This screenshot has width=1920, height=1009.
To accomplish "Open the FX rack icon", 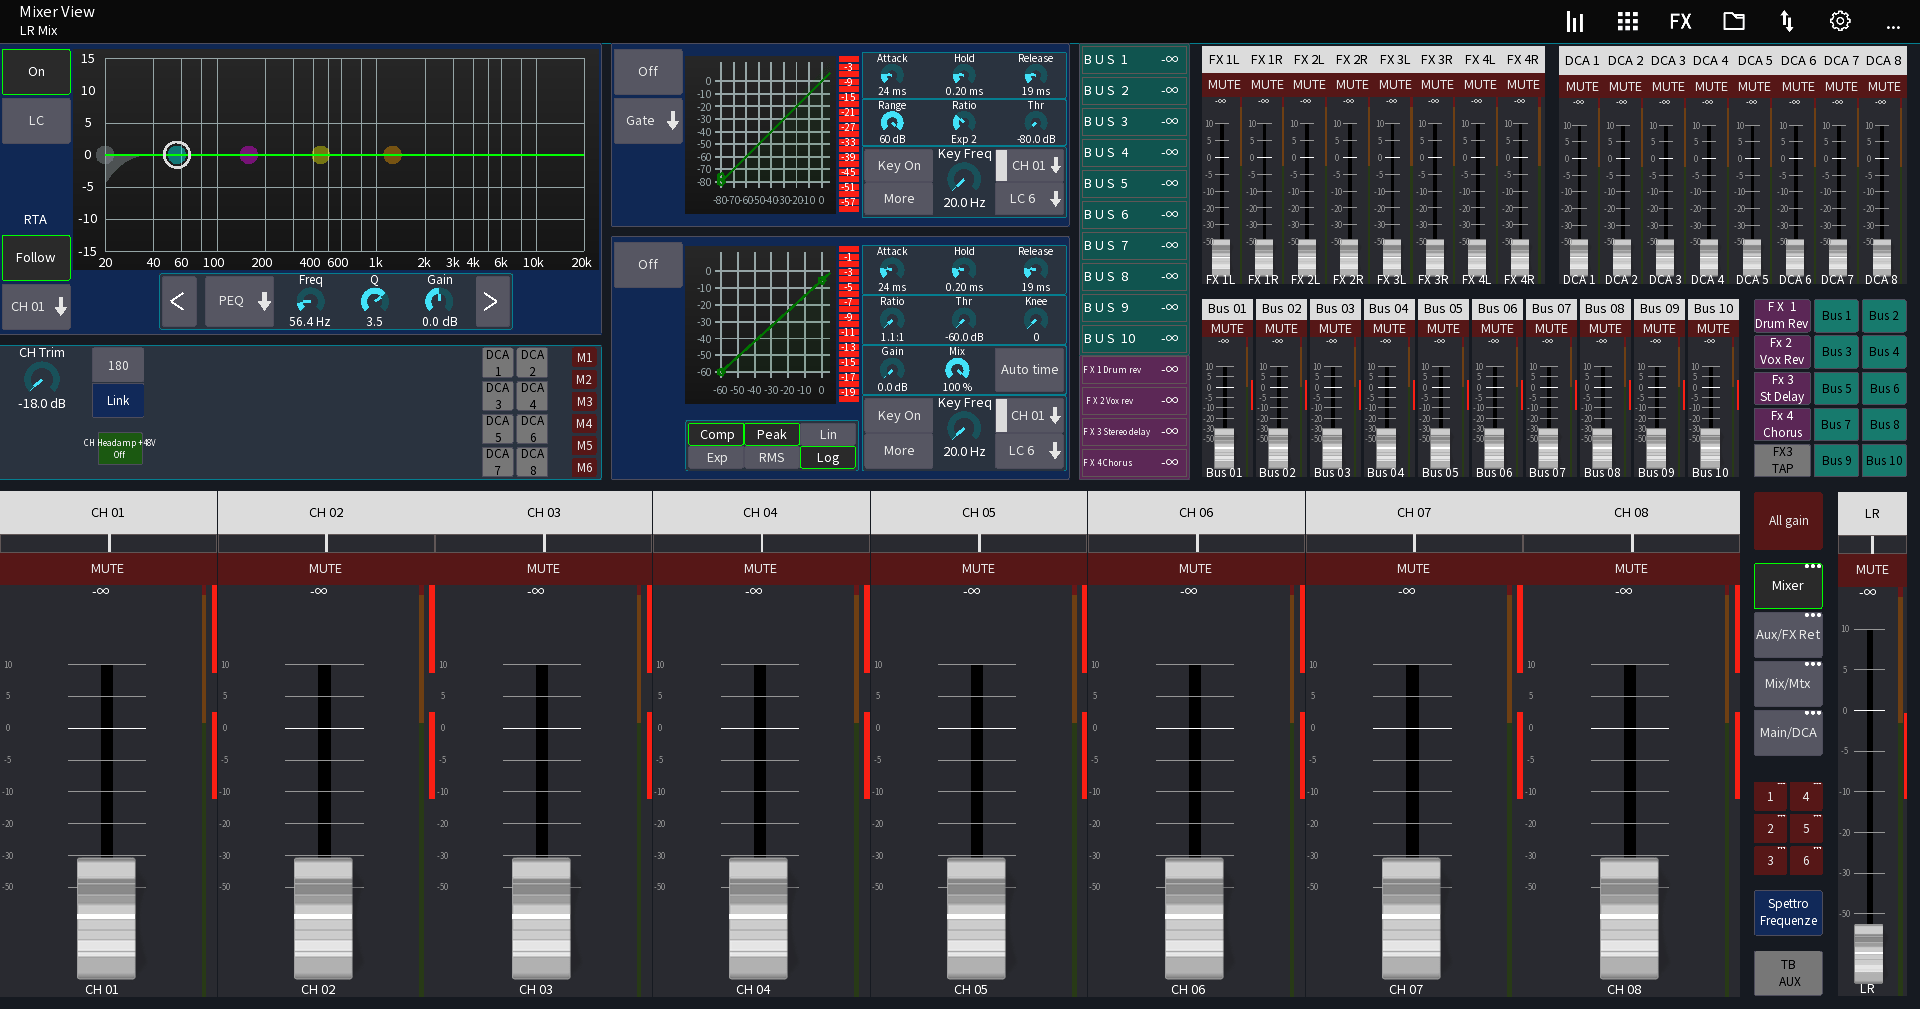I will 1680,20.
